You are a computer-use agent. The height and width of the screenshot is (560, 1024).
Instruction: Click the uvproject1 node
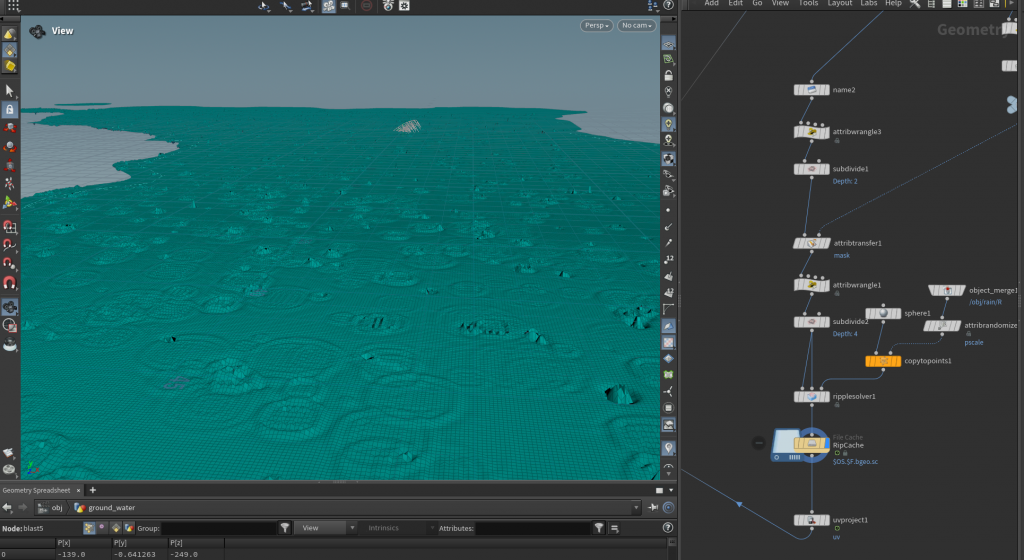coord(811,520)
